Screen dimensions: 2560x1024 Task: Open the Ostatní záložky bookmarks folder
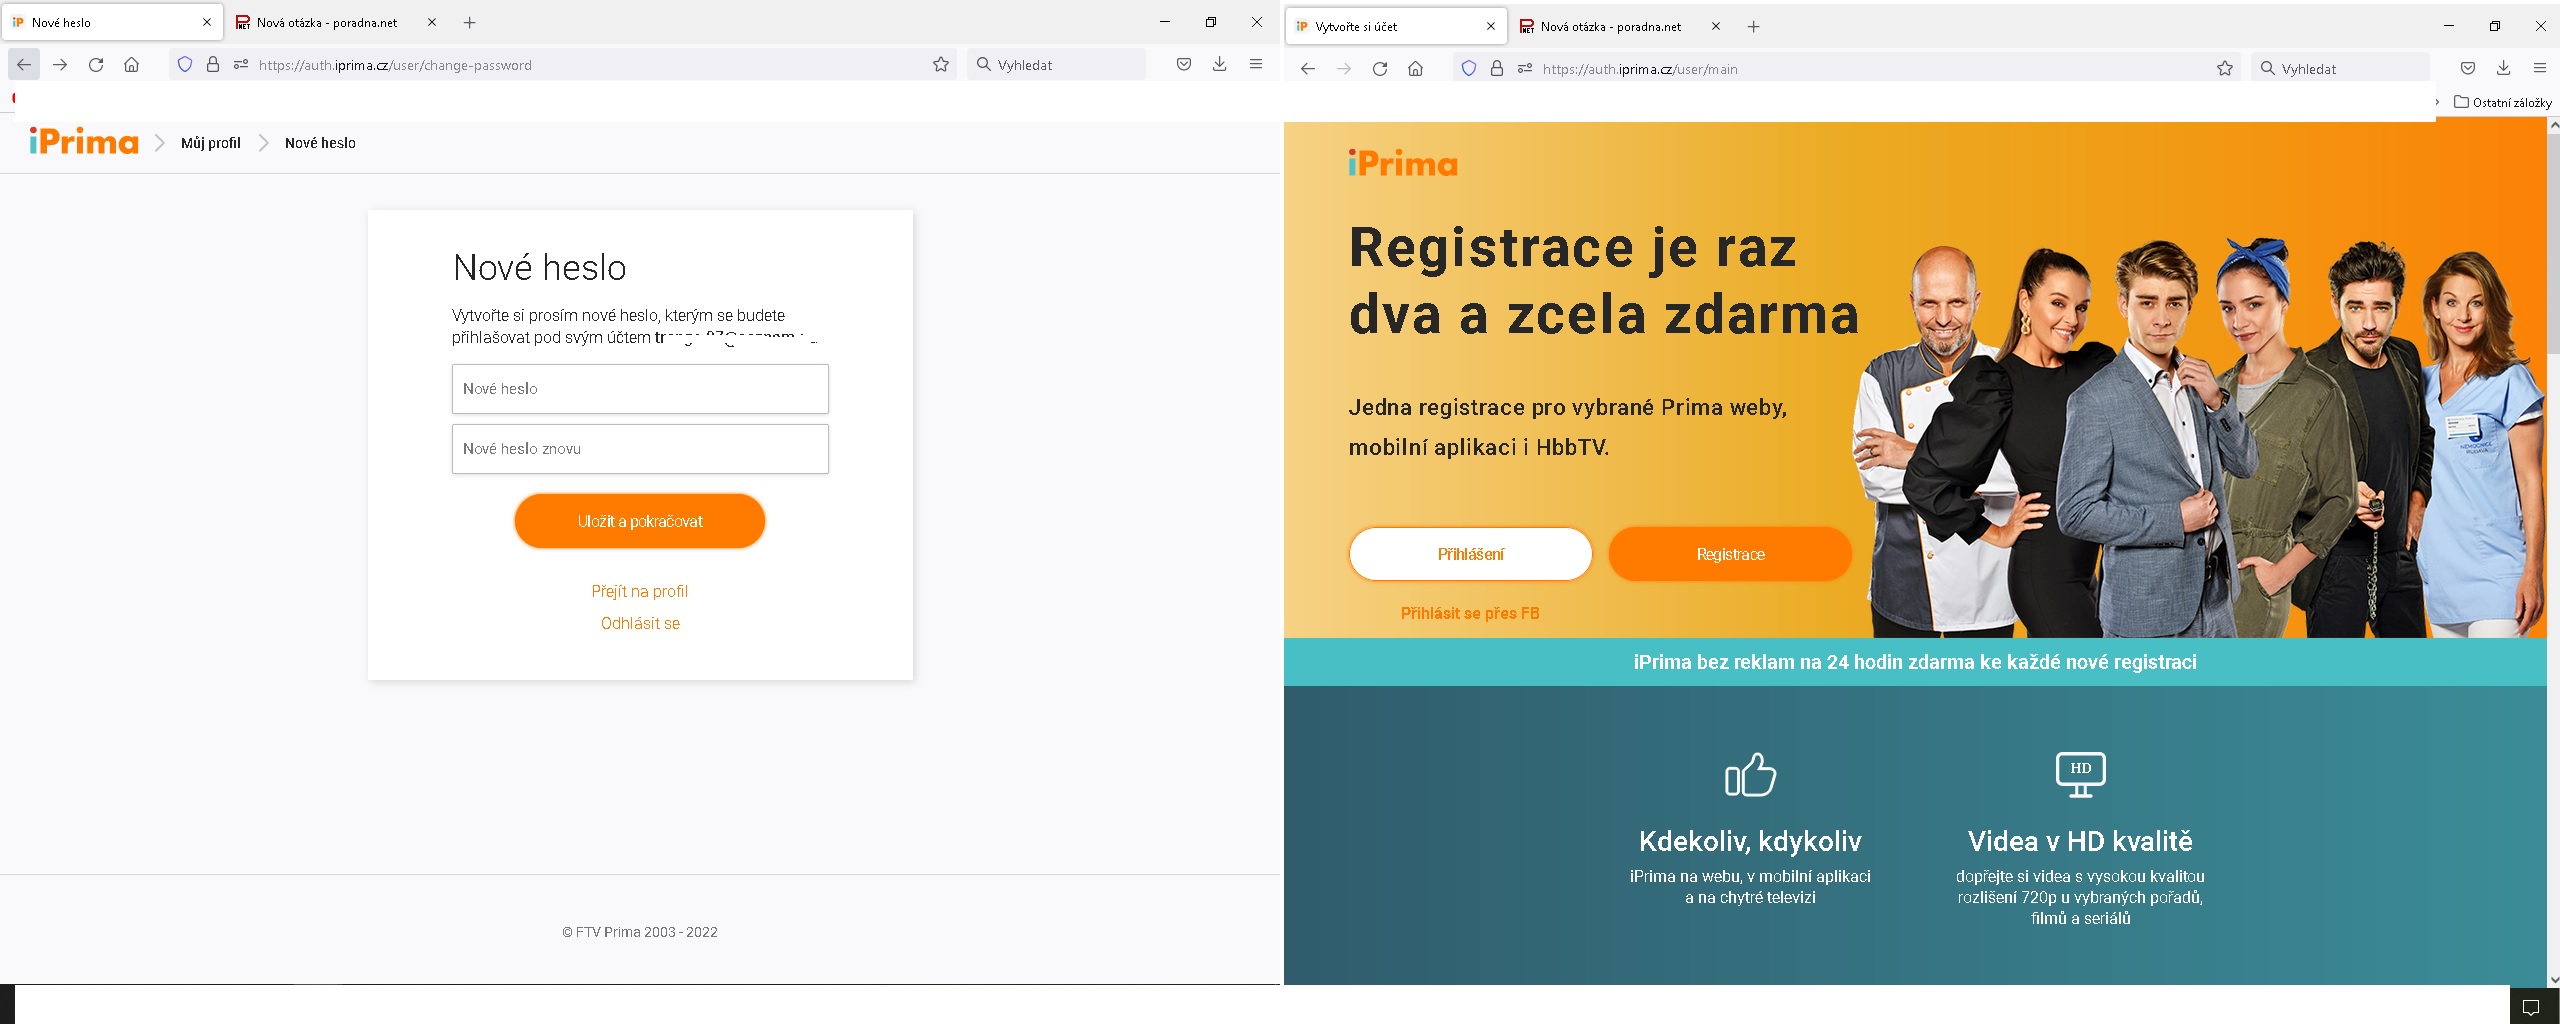point(2503,102)
